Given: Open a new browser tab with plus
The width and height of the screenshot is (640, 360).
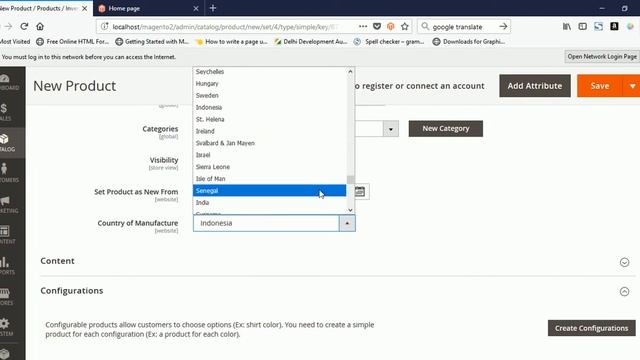Looking at the screenshot, I should 213,8.
